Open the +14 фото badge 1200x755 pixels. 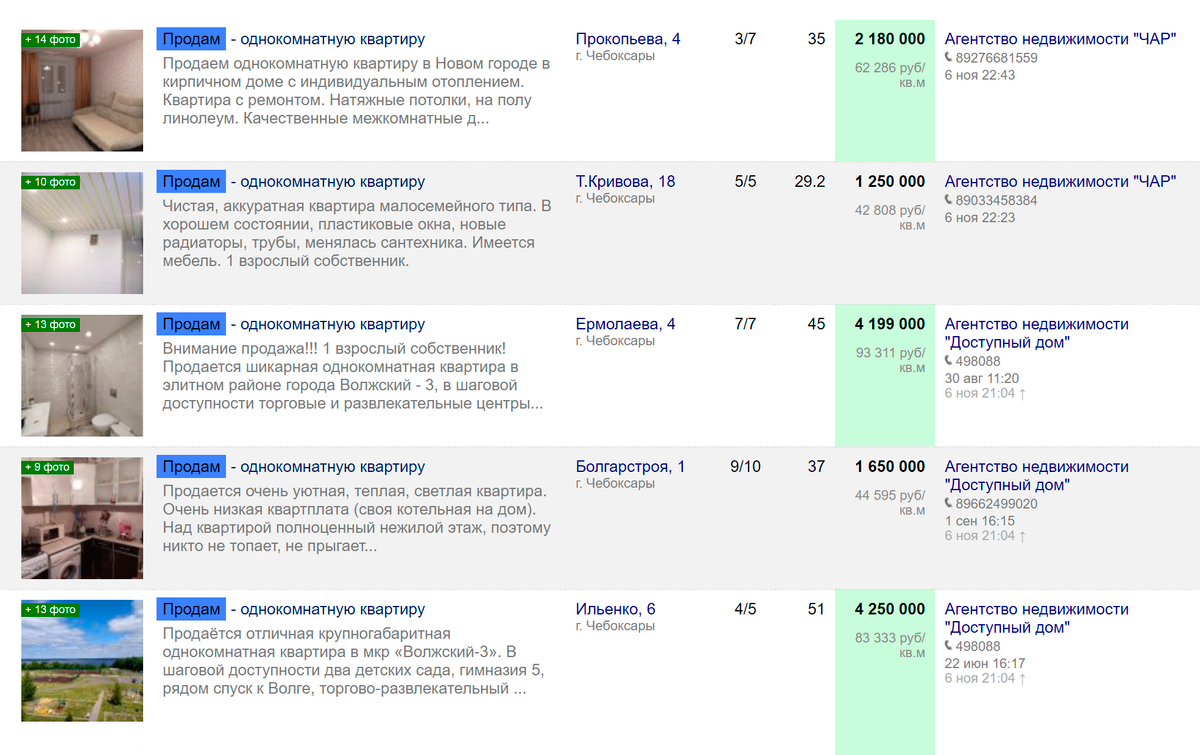[x=50, y=40]
